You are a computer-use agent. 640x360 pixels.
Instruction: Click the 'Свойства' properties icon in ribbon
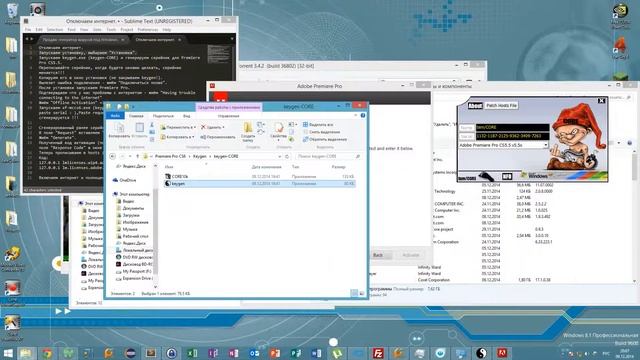click(278, 131)
